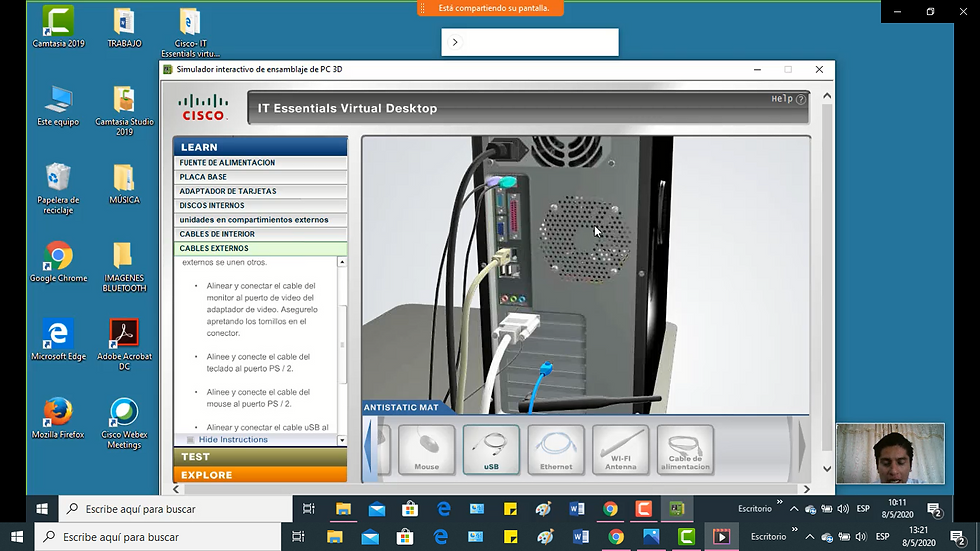
Task: Click Start button on bottom taskbar
Action: click(17, 537)
